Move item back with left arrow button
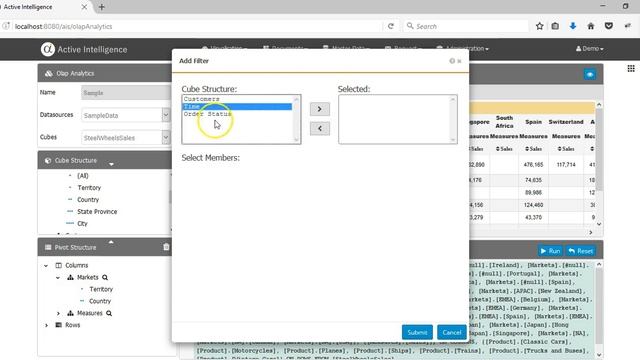 pyautogui.click(x=320, y=129)
